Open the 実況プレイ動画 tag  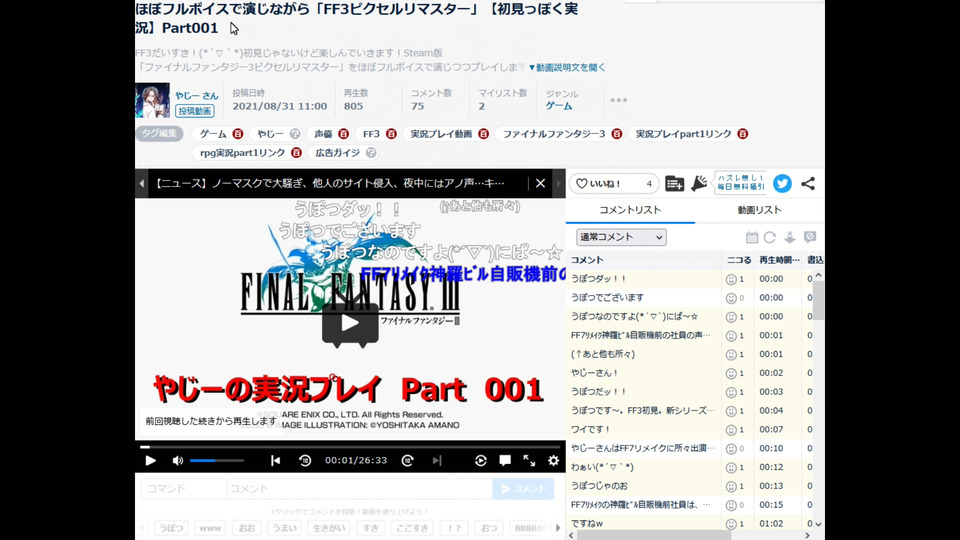[441, 133]
